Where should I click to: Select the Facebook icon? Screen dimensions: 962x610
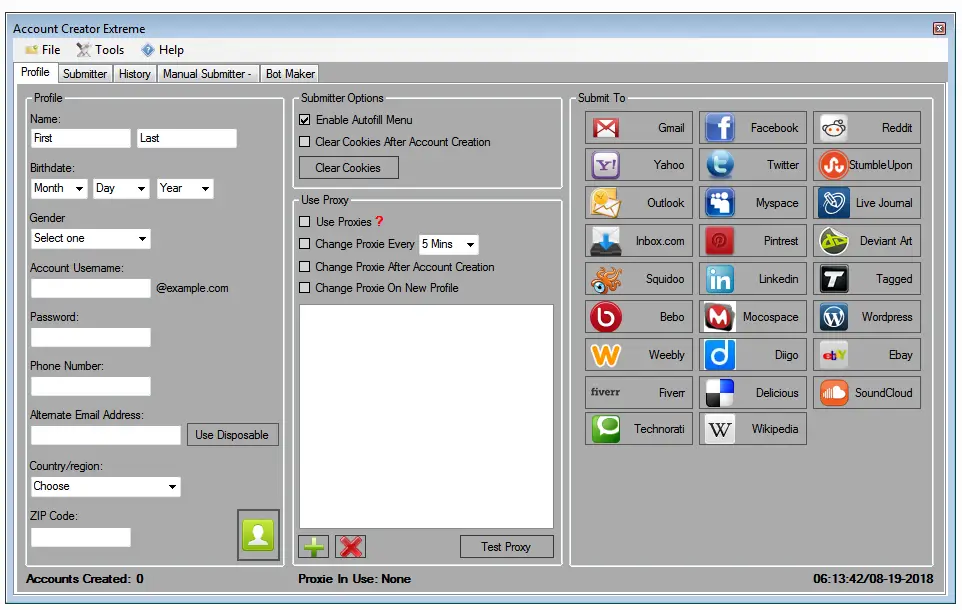click(752, 127)
